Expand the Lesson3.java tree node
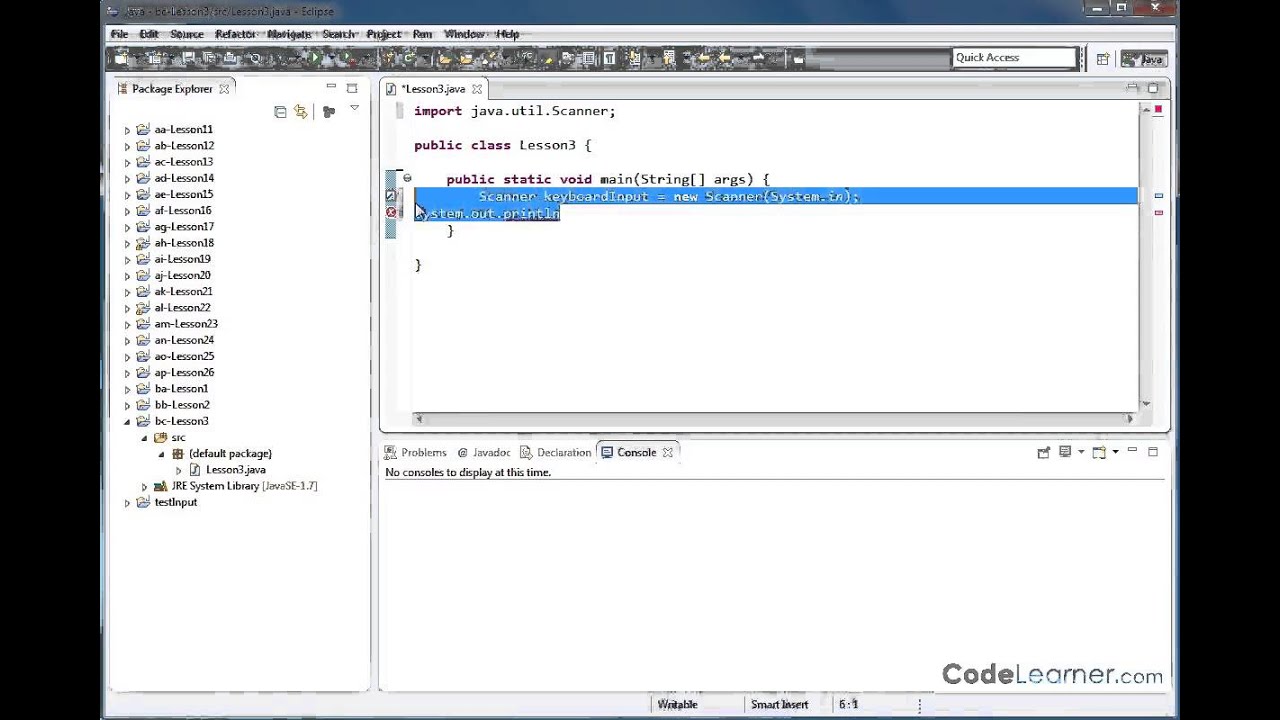This screenshot has height=720, width=1280. pyautogui.click(x=178, y=470)
